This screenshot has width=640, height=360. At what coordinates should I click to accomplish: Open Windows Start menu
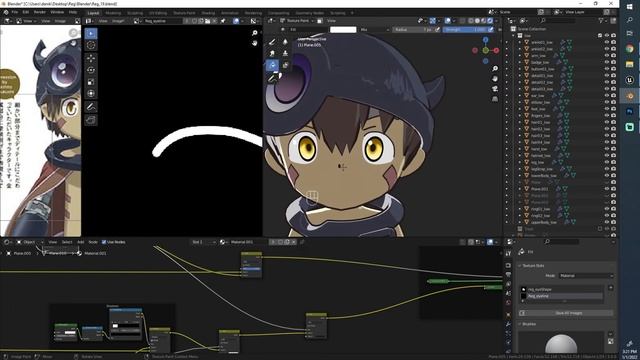click(x=630, y=7)
